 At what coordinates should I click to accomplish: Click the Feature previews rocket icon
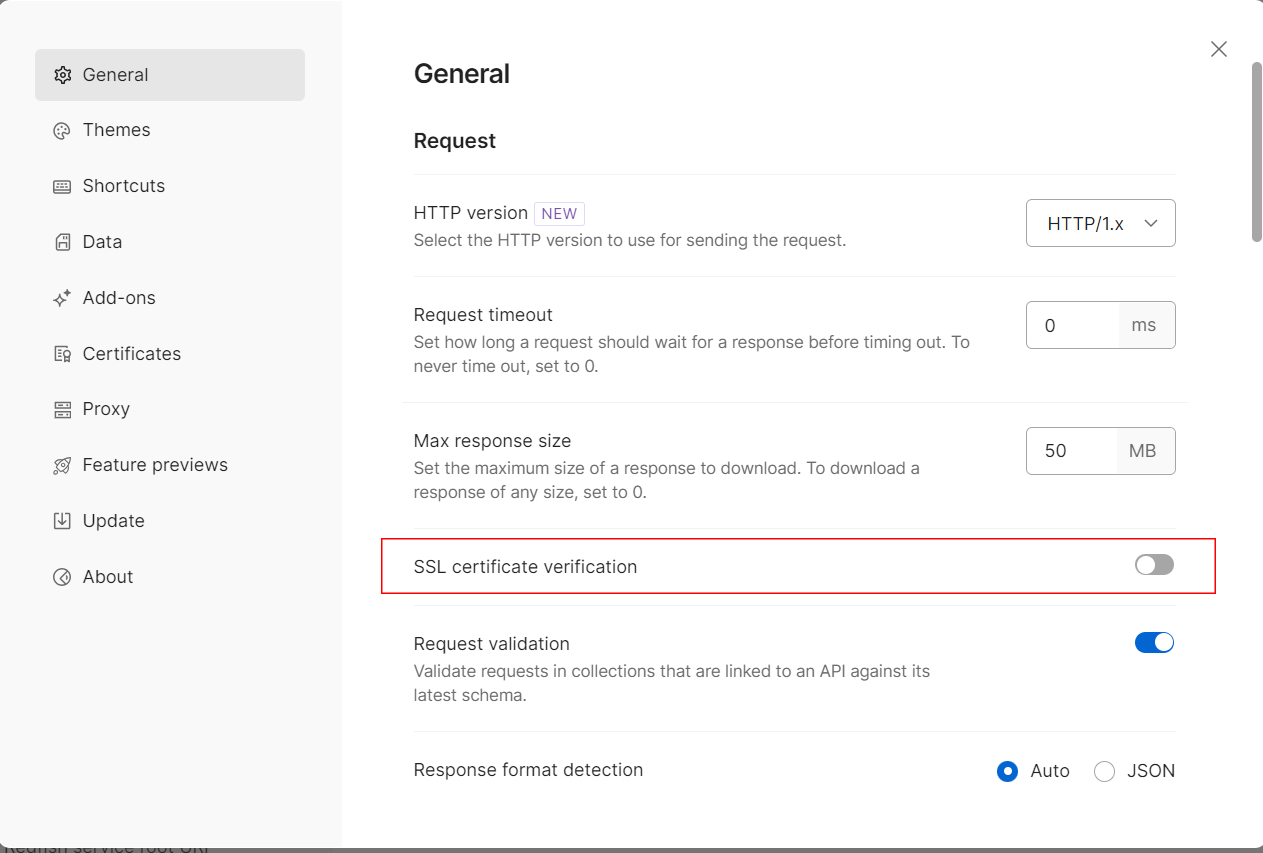coord(62,466)
